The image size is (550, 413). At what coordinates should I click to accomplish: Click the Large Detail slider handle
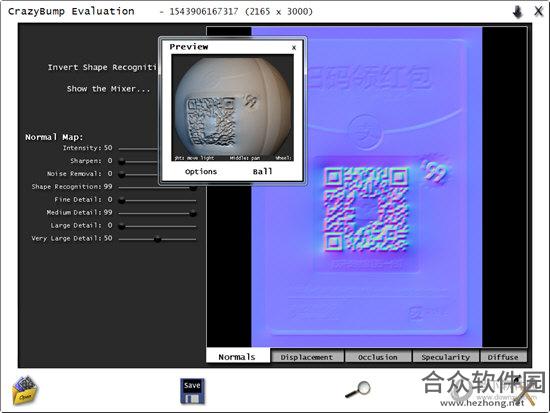click(122, 226)
